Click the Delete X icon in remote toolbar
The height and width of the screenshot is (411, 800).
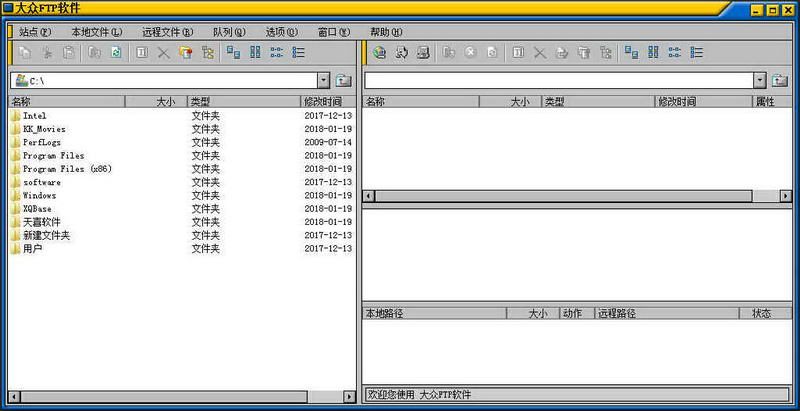click(540, 53)
